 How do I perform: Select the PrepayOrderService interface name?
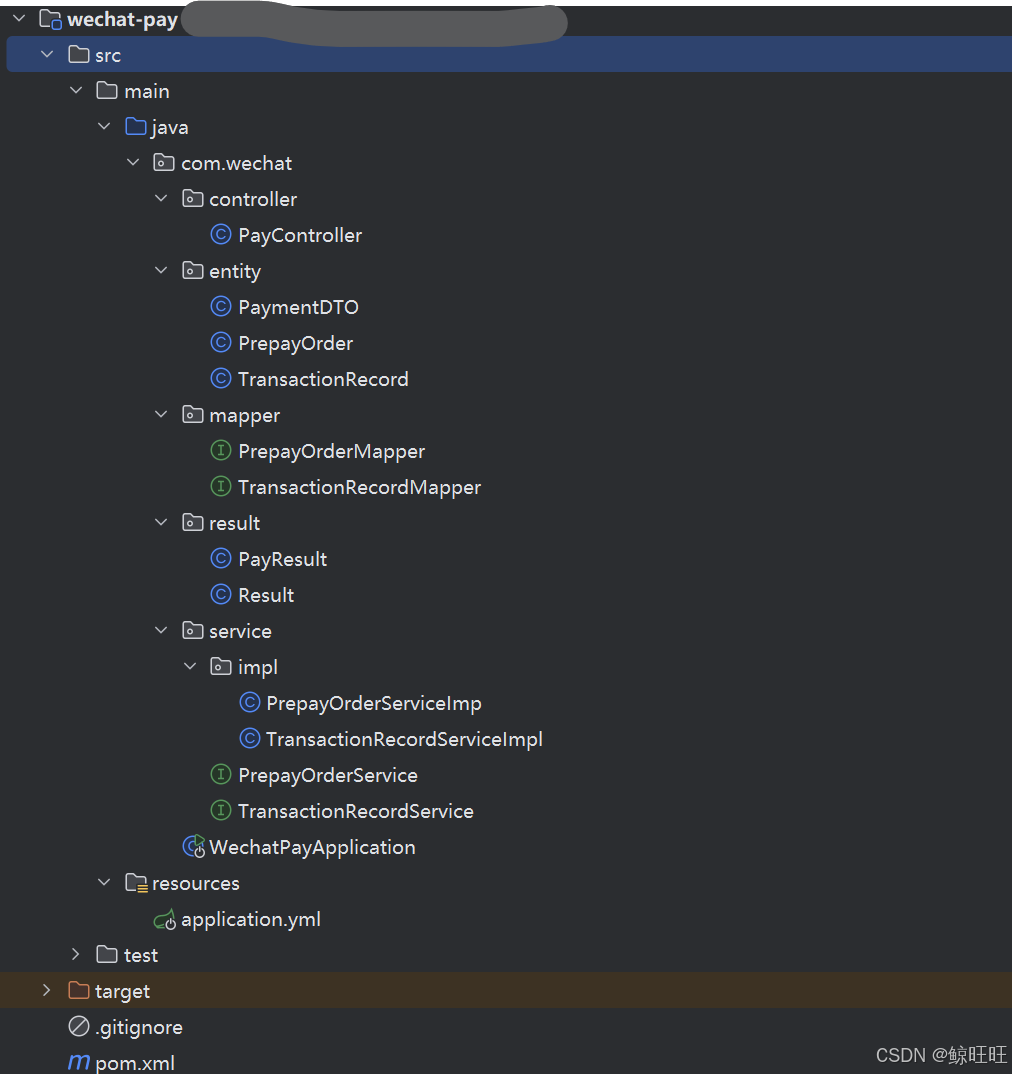328,775
